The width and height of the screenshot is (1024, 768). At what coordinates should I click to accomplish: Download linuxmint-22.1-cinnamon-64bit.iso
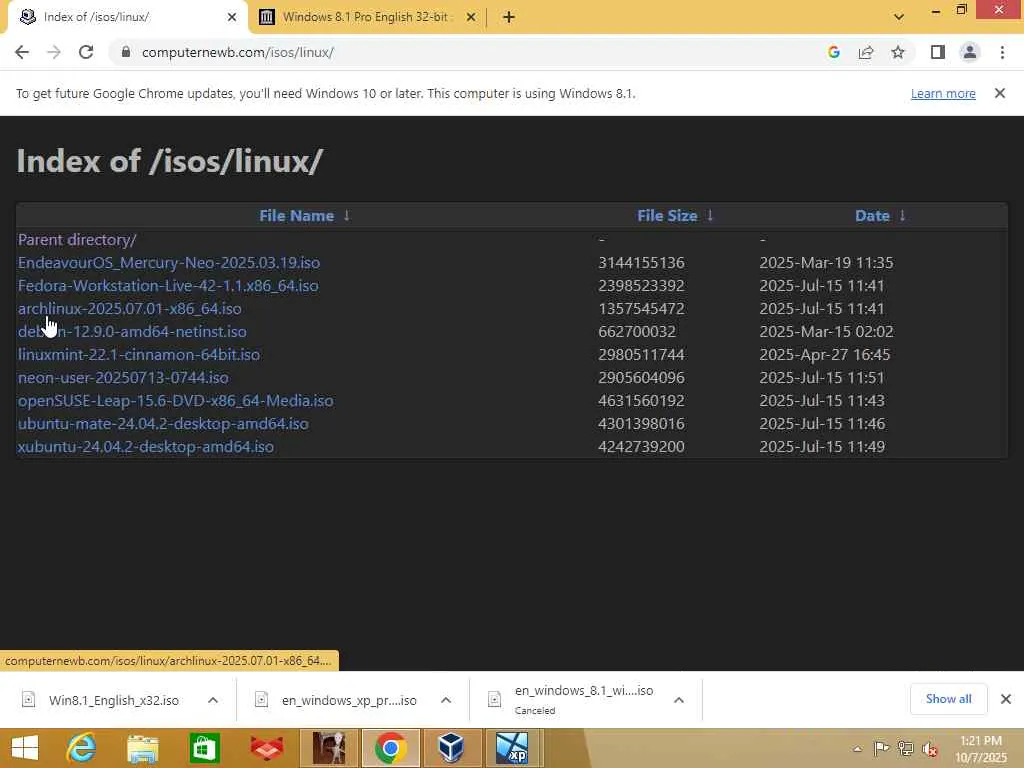(138, 355)
